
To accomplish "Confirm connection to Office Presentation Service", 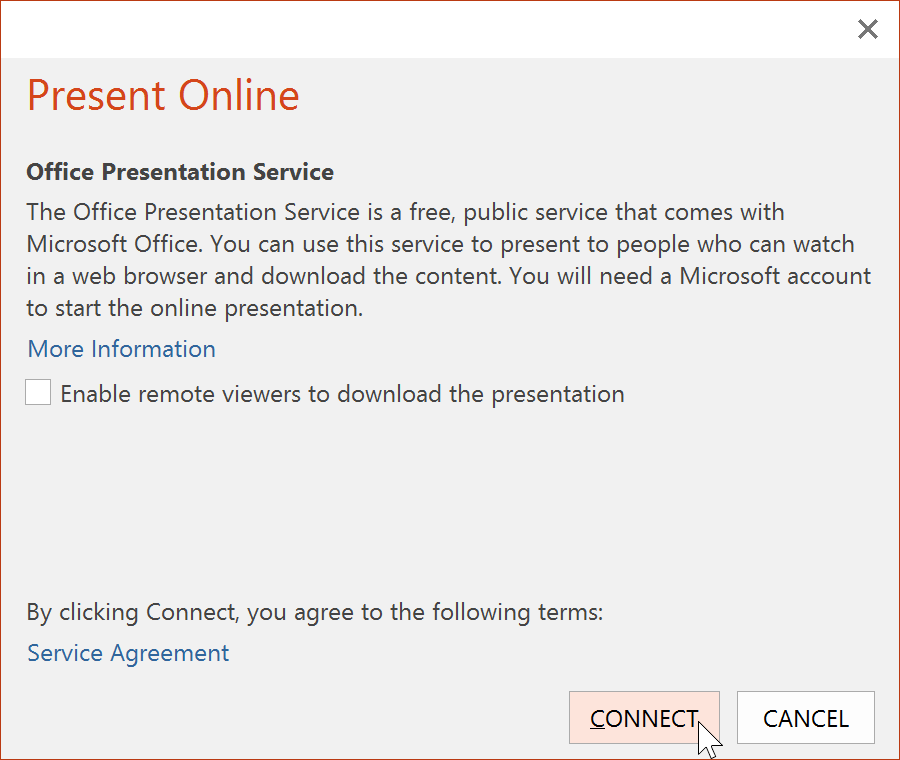I will click(644, 718).
